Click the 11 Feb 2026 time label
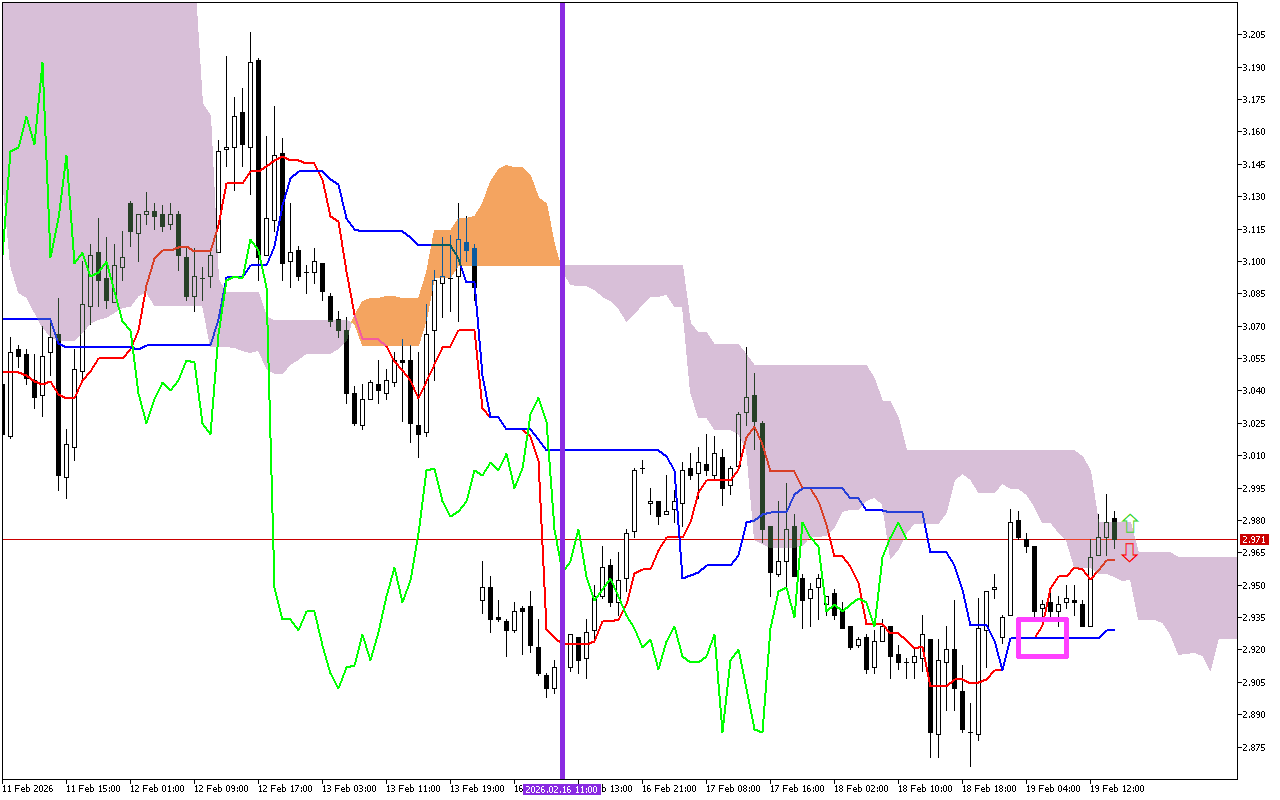 [x=29, y=789]
